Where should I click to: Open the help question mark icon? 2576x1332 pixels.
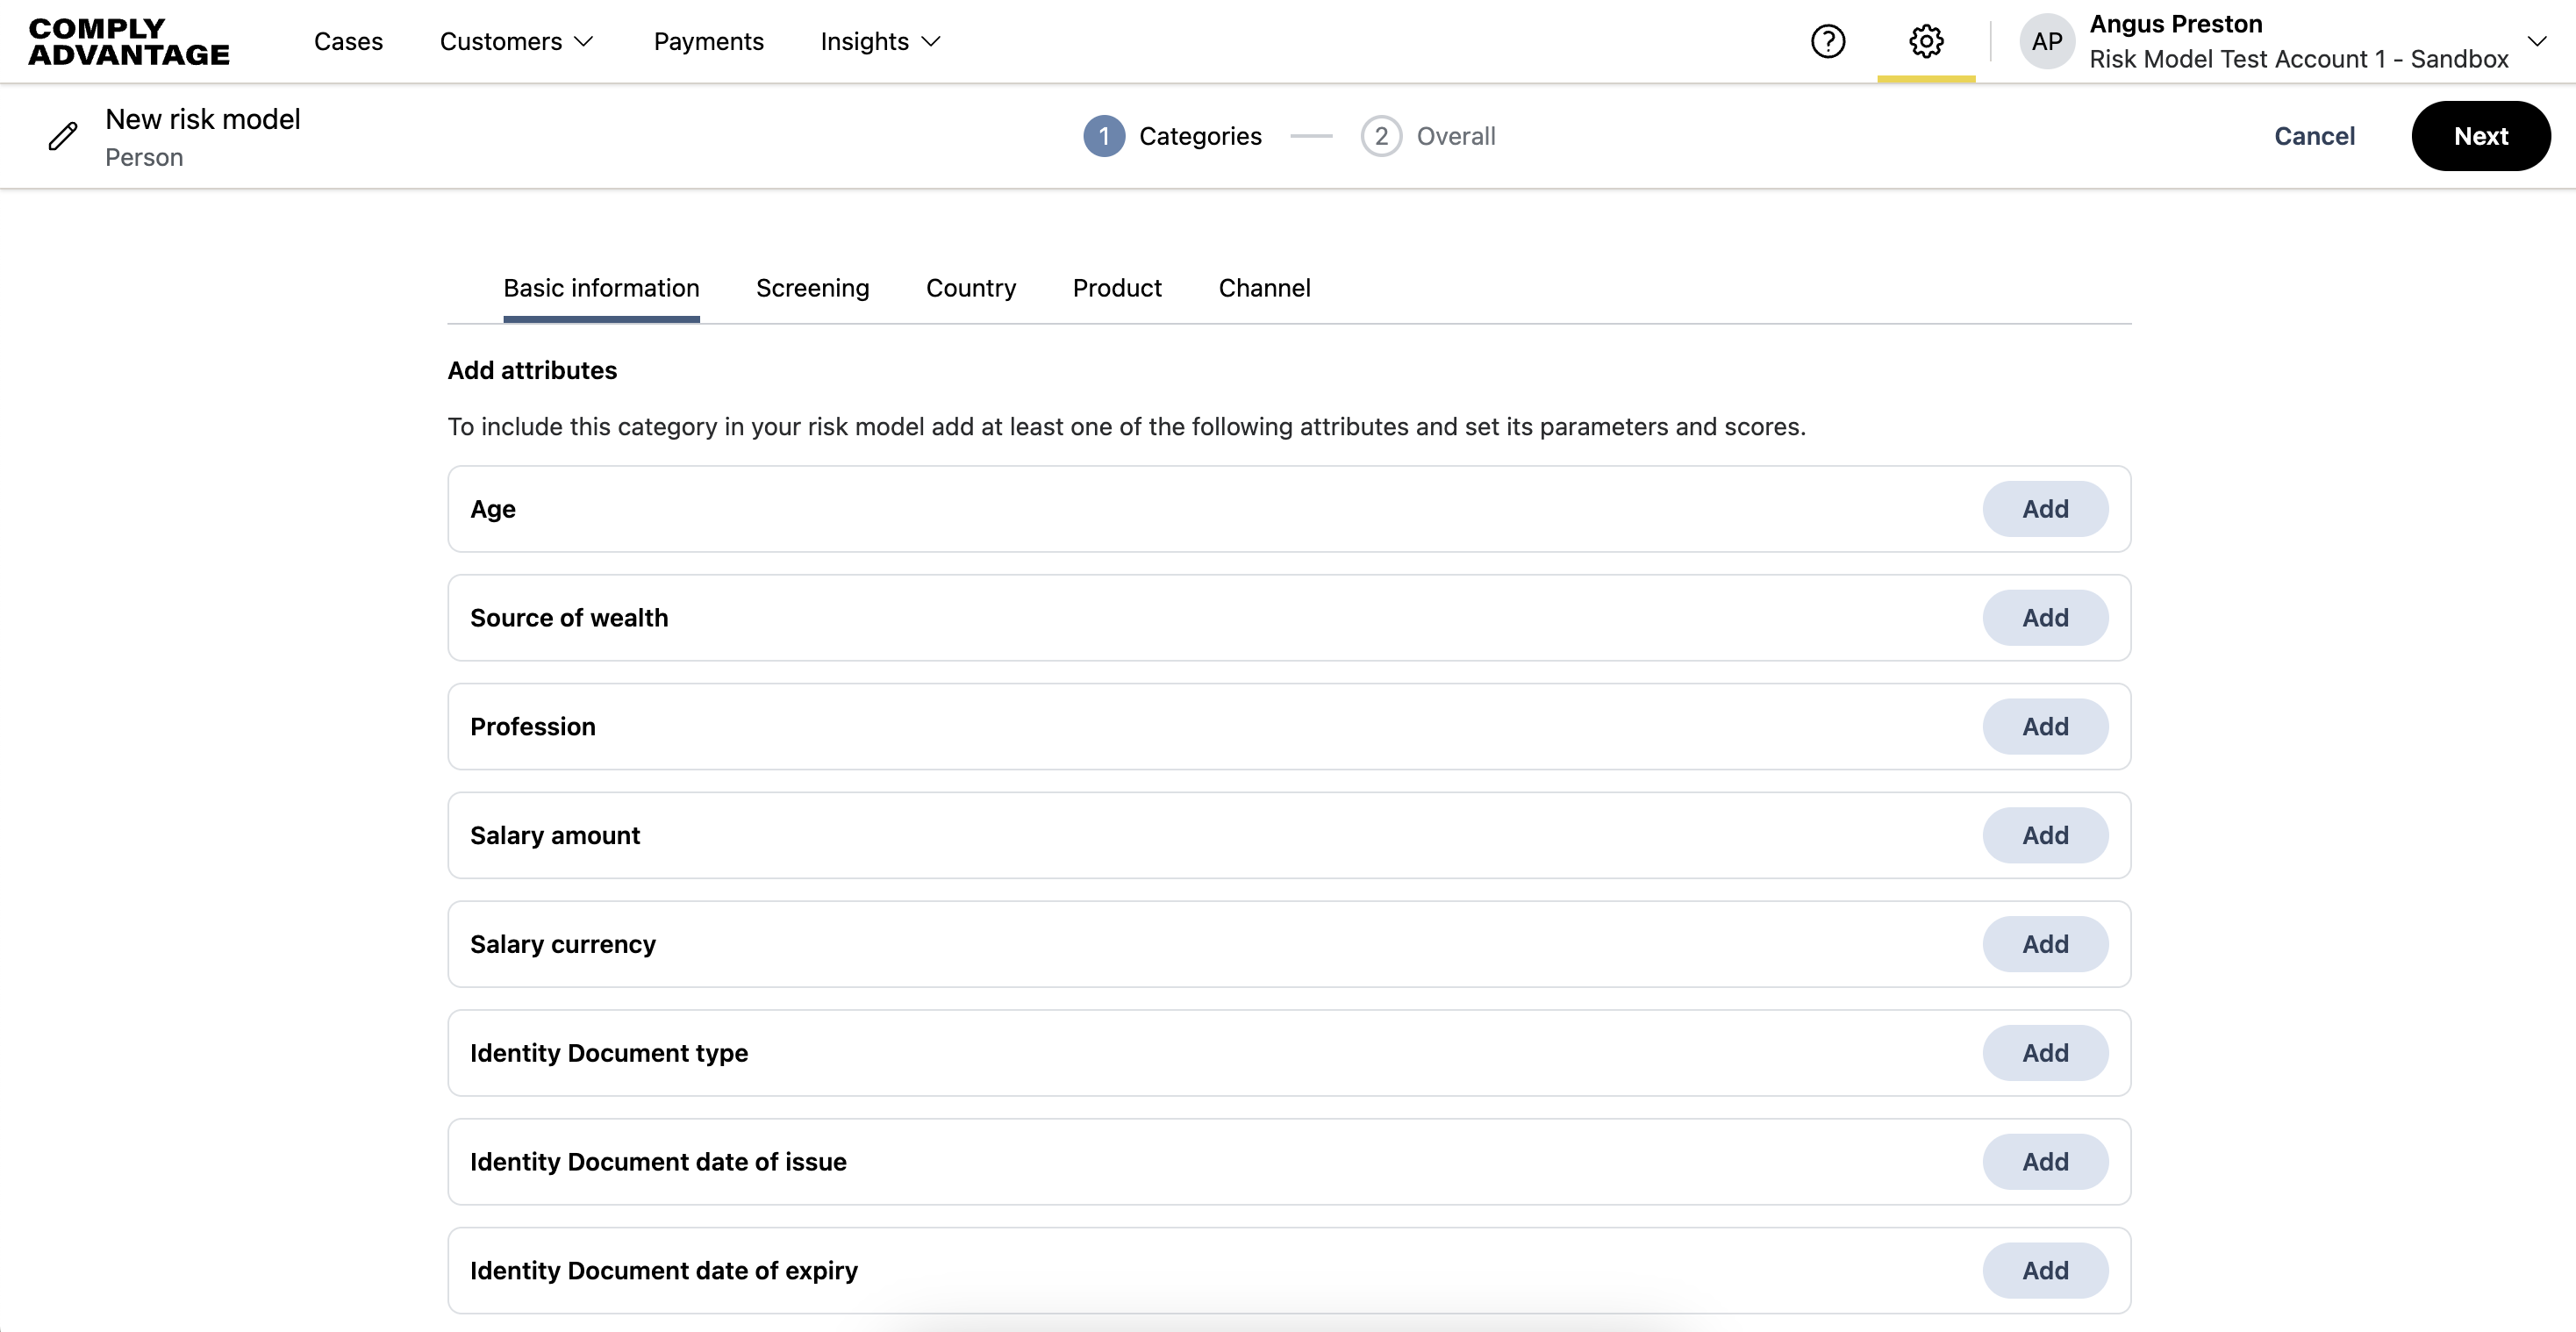(x=1827, y=41)
